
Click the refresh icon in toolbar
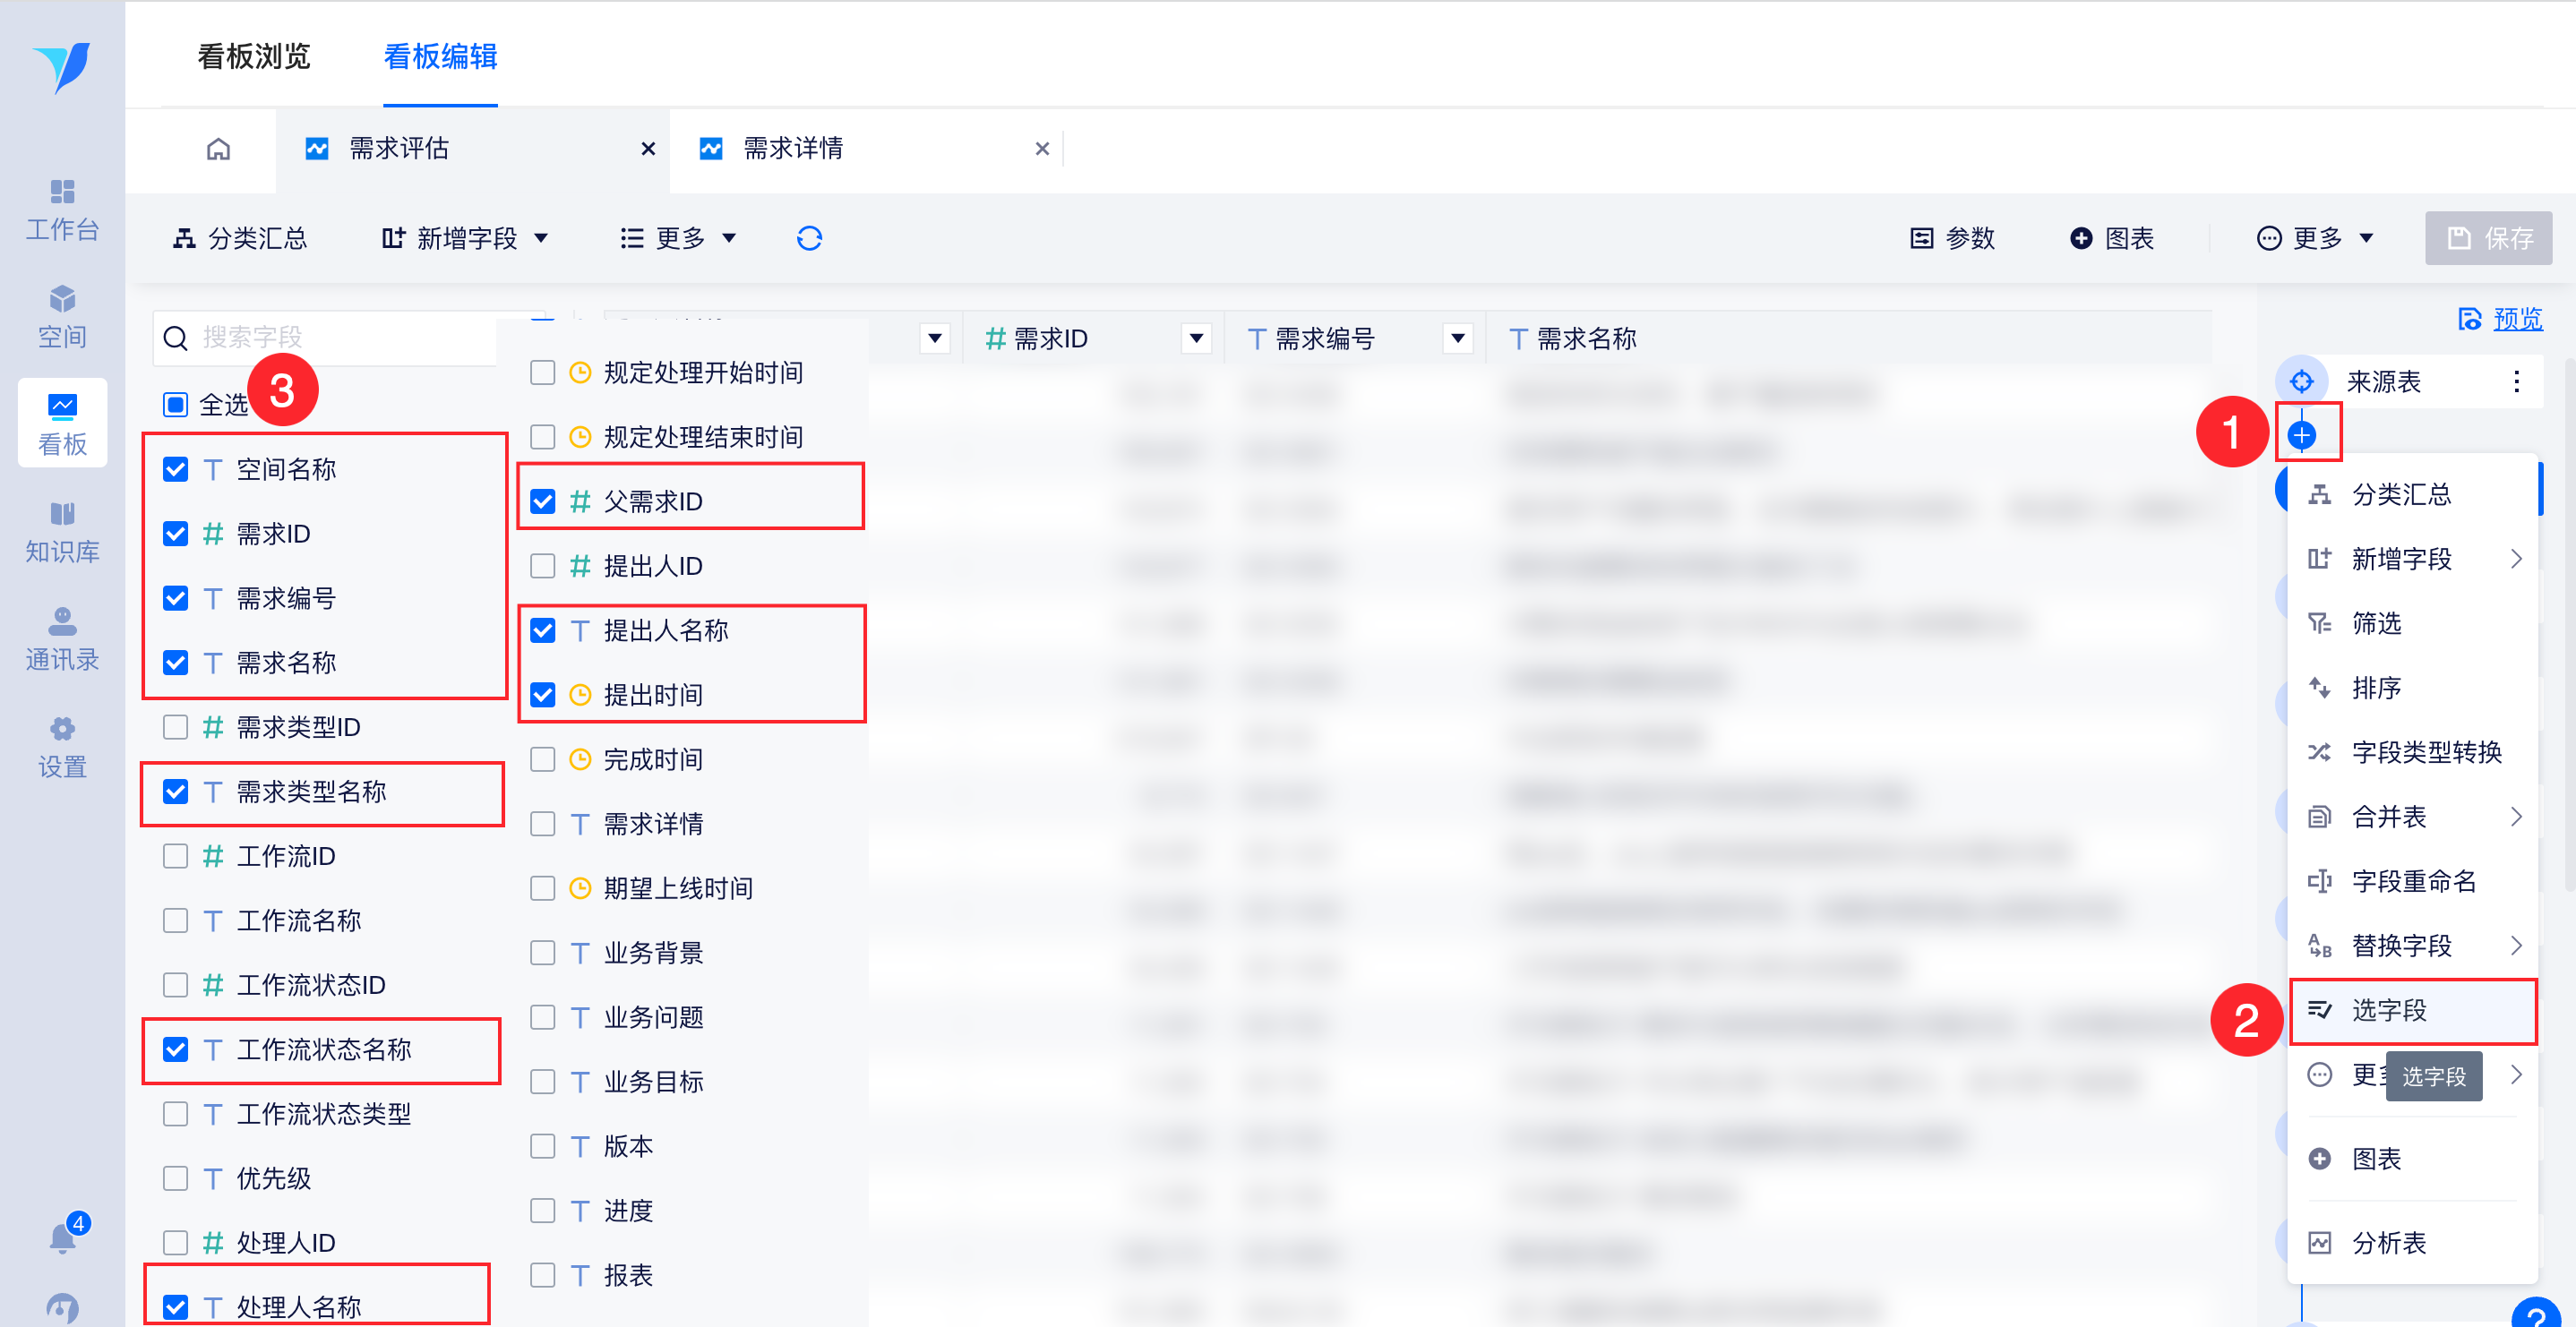point(809,238)
